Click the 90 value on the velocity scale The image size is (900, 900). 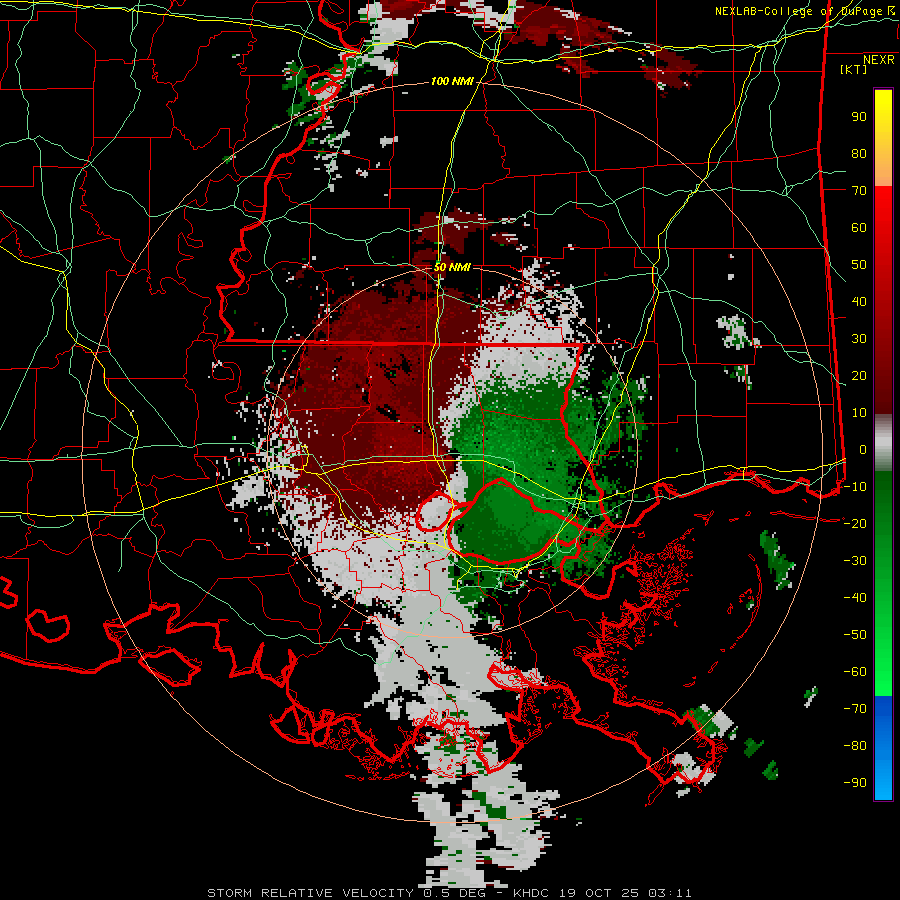859,117
